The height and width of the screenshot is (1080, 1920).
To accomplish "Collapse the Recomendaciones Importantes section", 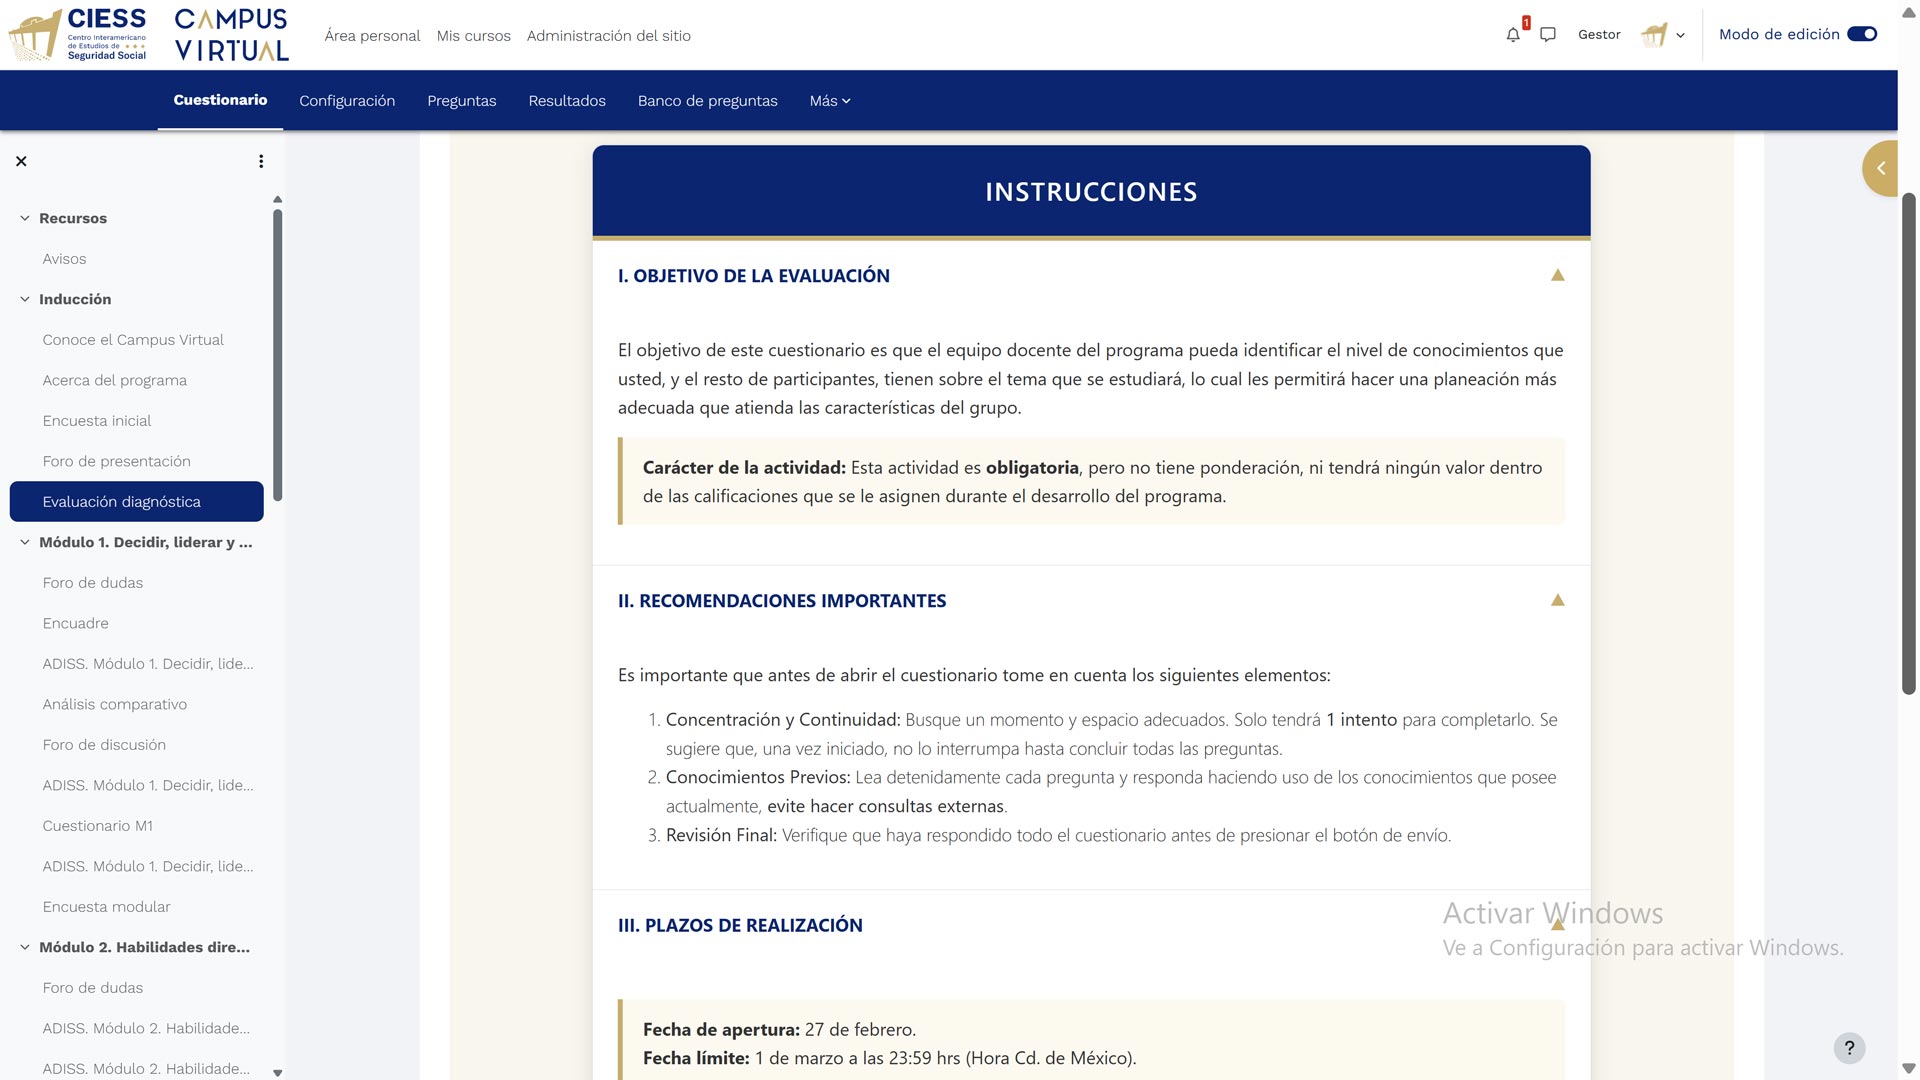I will point(1557,600).
